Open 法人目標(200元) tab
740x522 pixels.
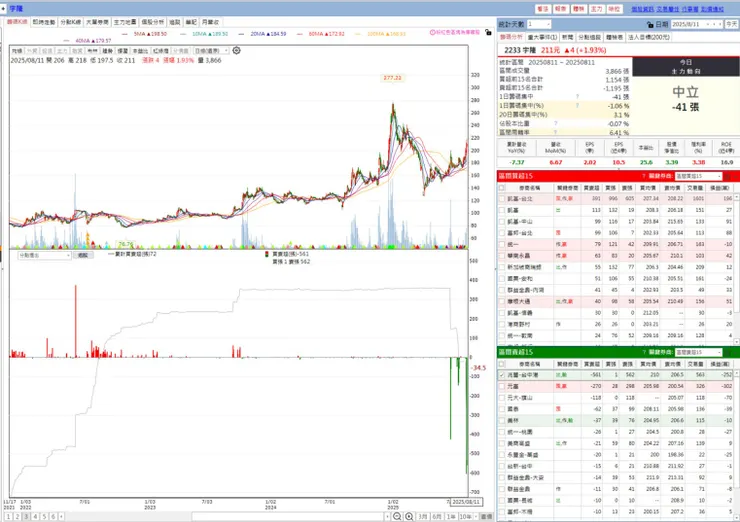click(649, 37)
